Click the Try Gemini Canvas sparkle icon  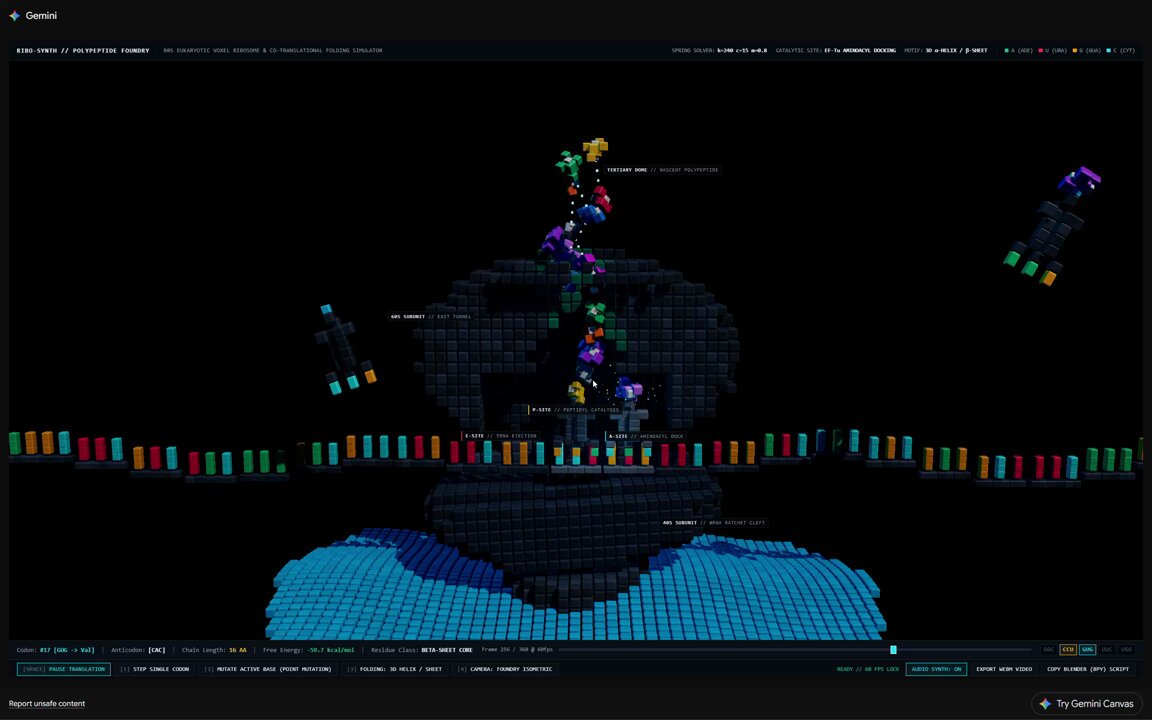1045,704
